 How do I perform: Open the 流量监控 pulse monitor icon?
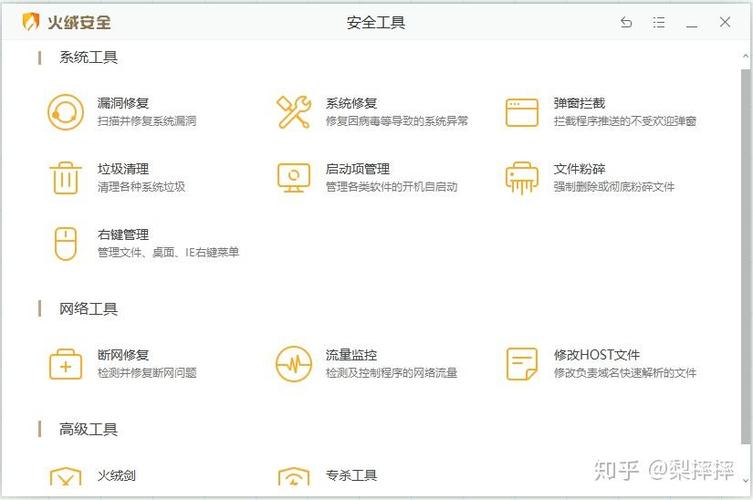[293, 364]
